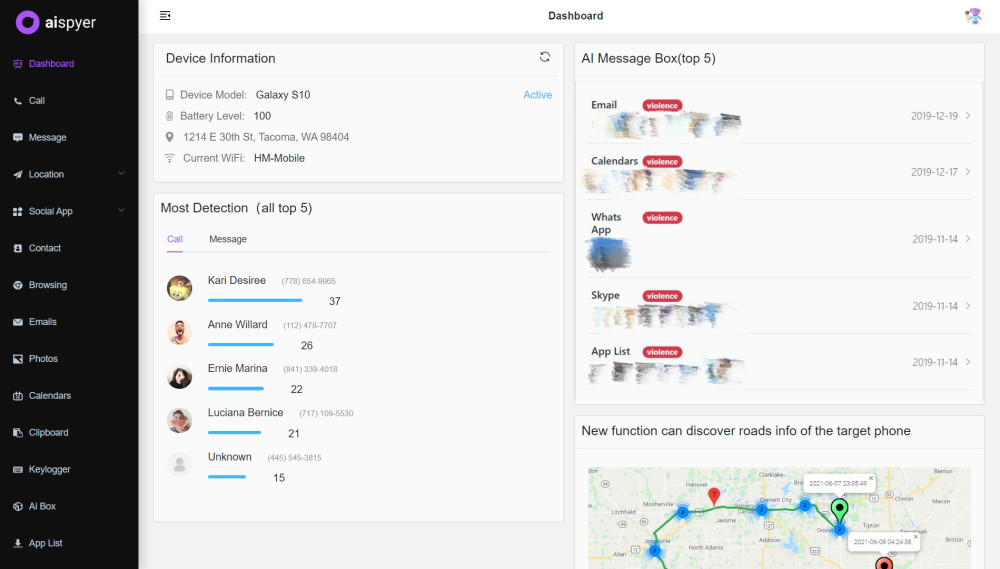Click the violence tag on Whats App
The height and width of the screenshot is (569, 1000).
click(x=662, y=218)
